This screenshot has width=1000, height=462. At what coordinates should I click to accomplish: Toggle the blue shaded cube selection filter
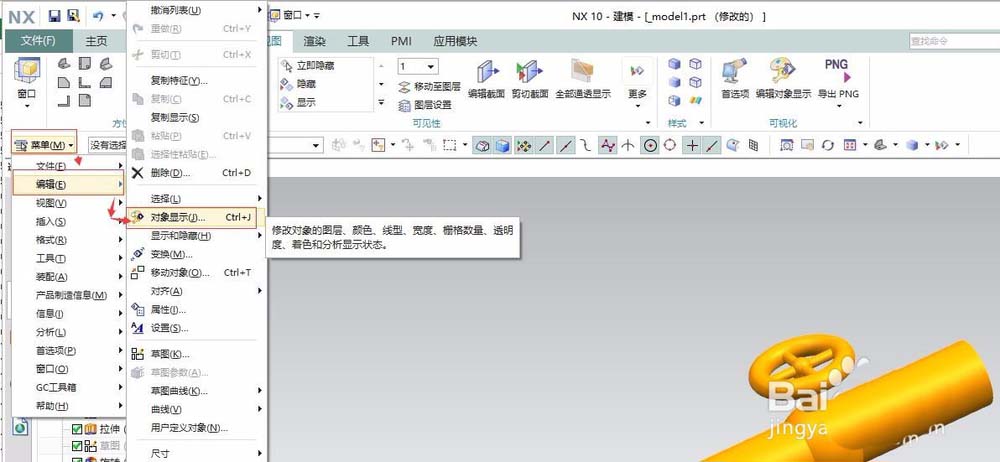pyautogui.click(x=503, y=145)
